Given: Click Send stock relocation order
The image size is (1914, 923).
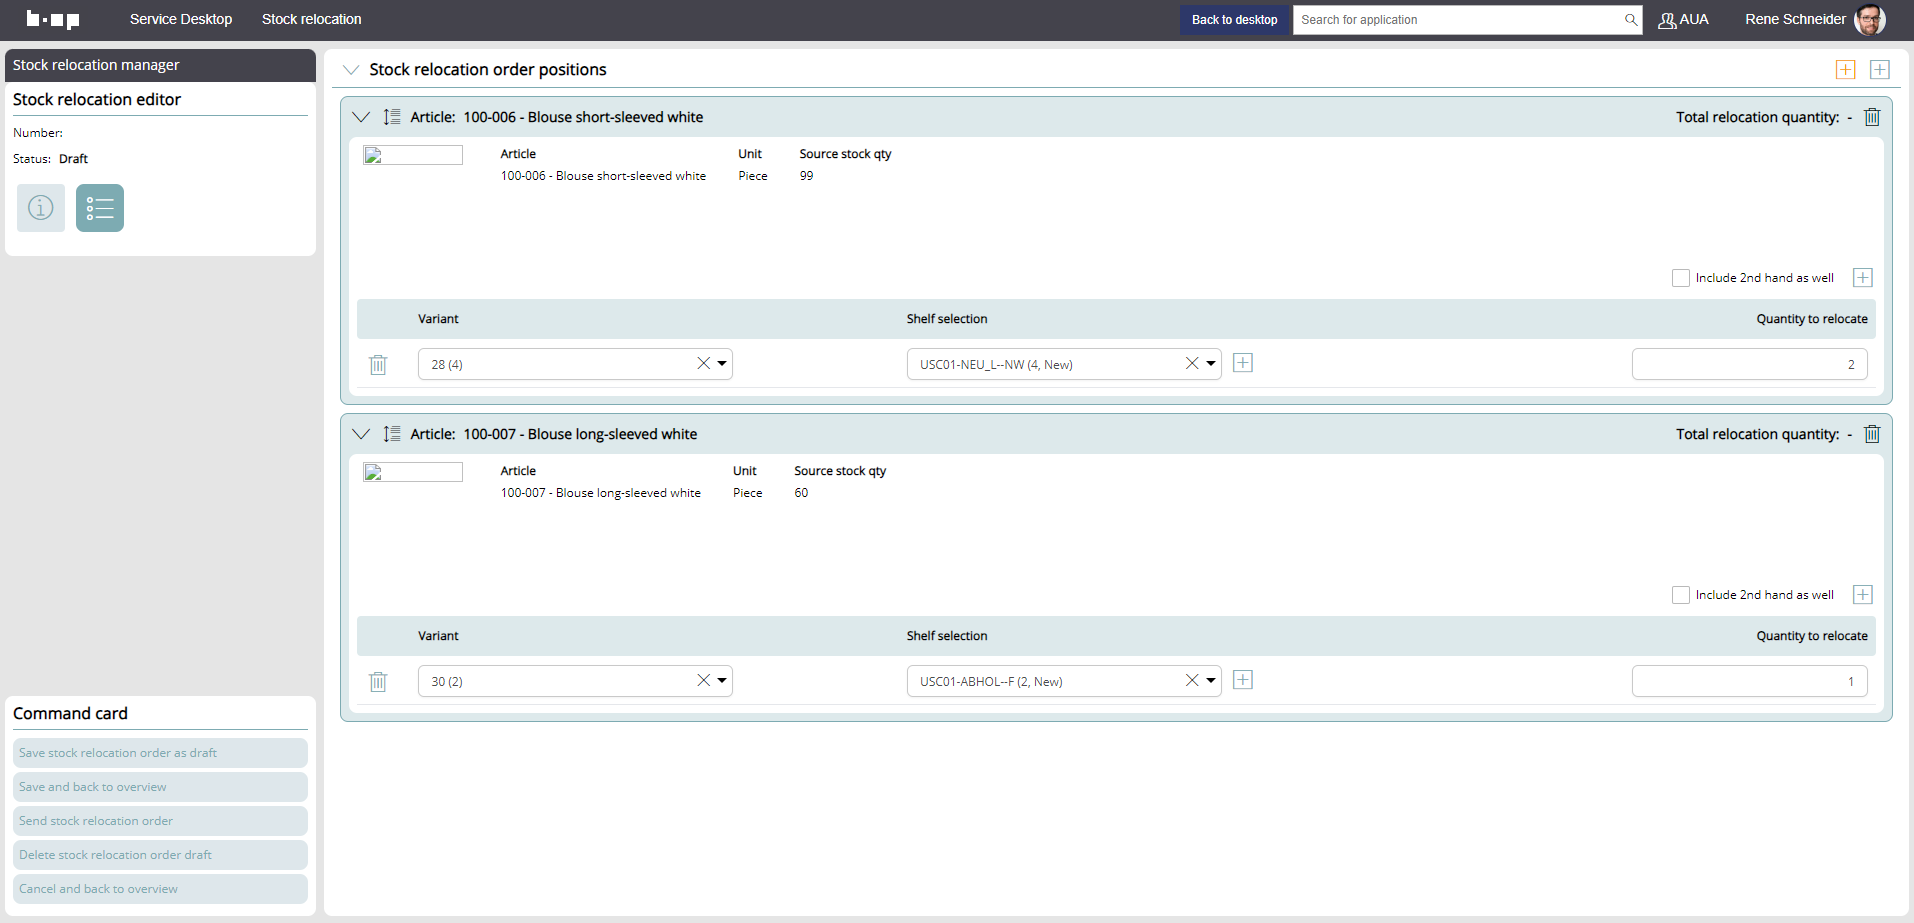Looking at the screenshot, I should pyautogui.click(x=160, y=821).
